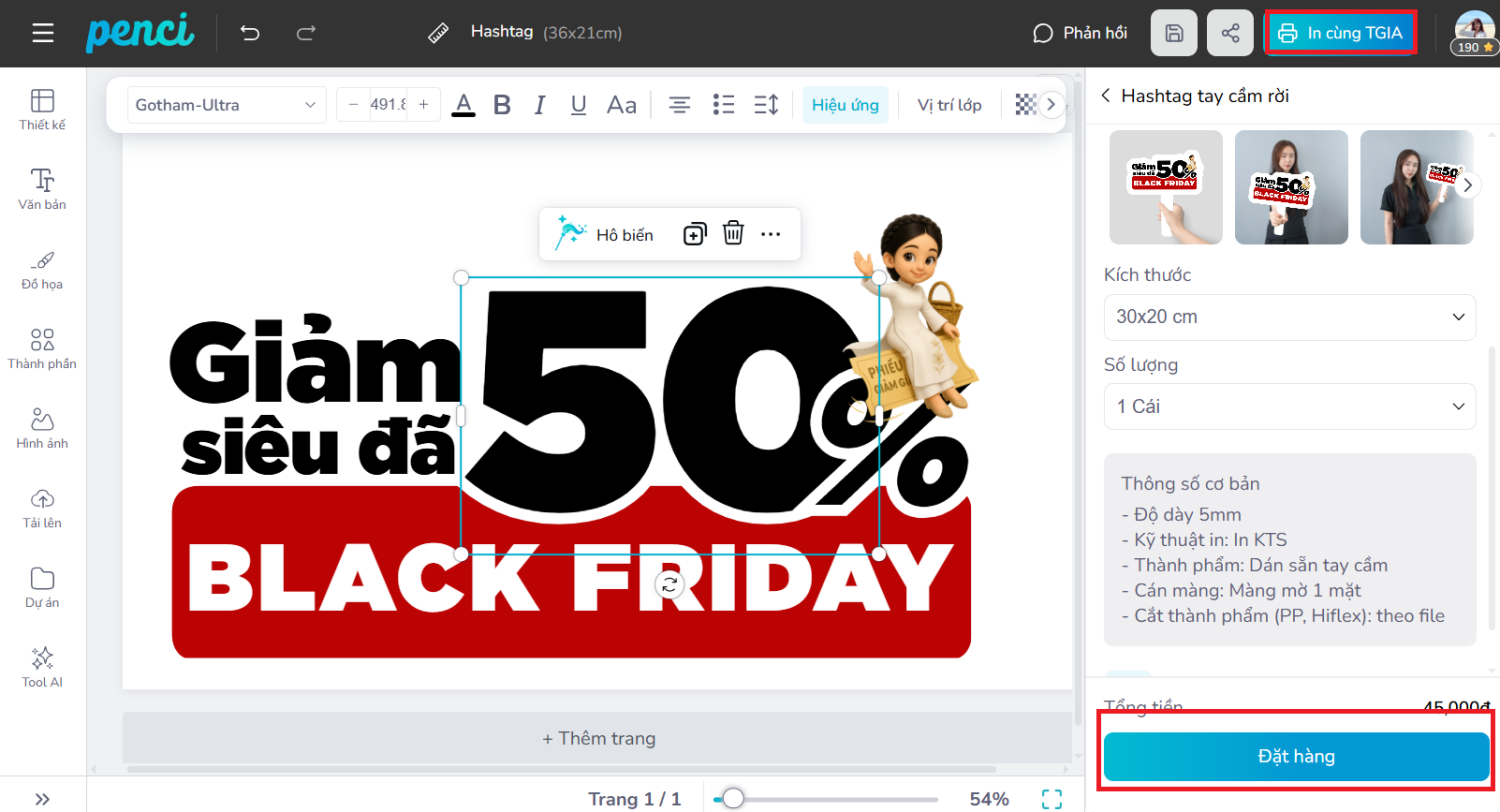1500x812 pixels.
Task: Duplicate the selected element
Action: (x=694, y=234)
